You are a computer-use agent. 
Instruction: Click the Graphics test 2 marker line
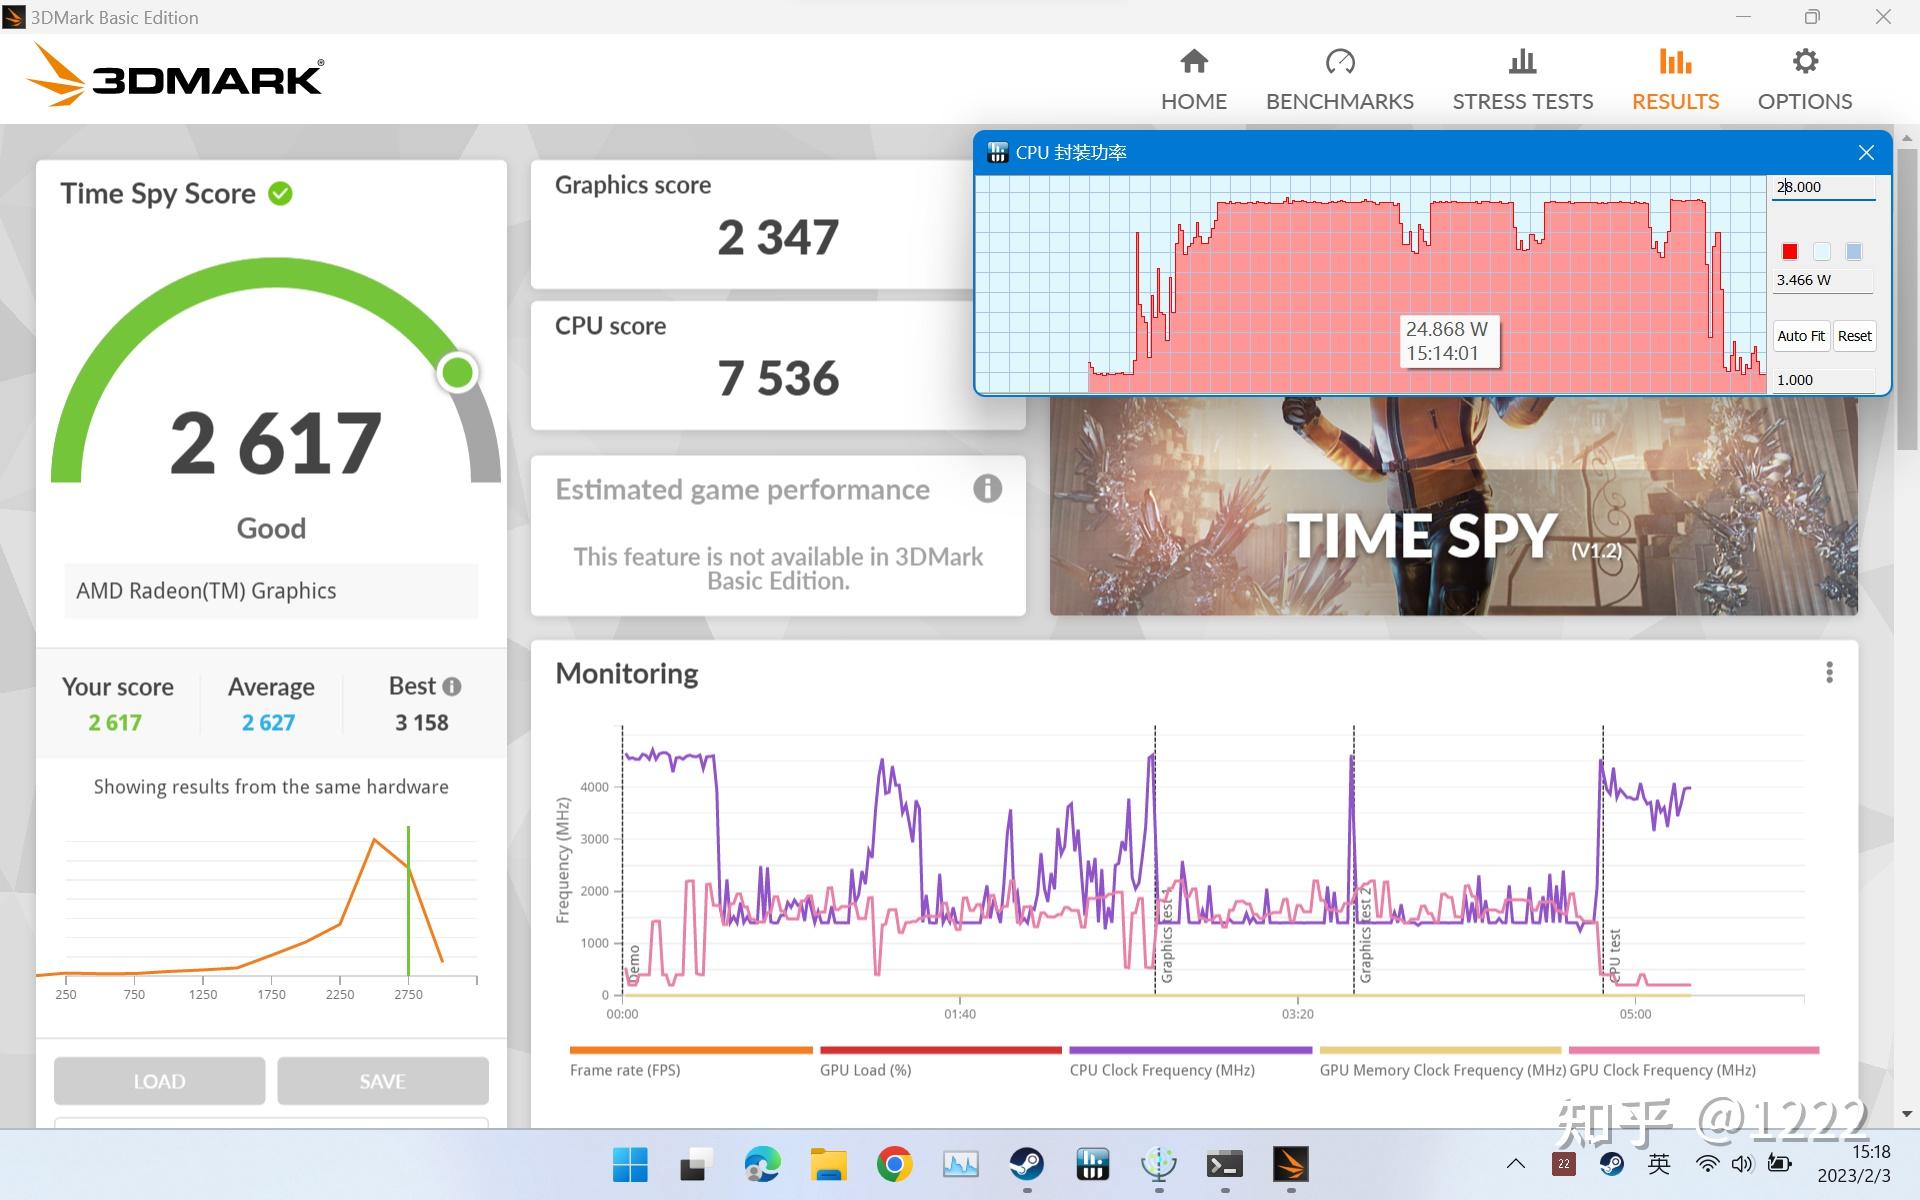[1354, 860]
